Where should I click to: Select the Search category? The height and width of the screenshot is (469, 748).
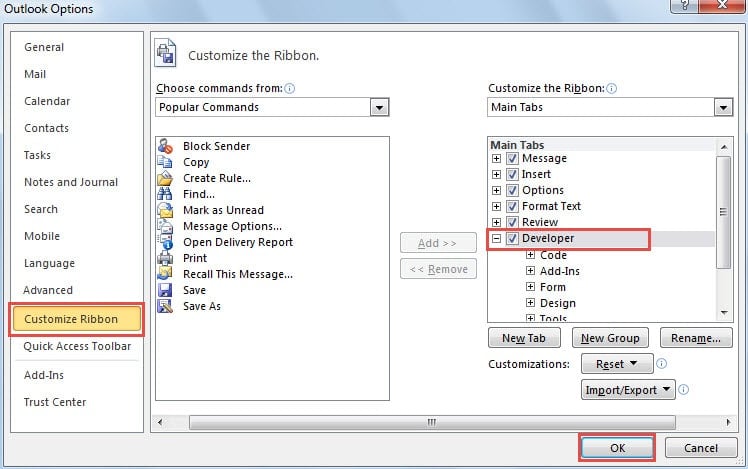[x=41, y=209]
